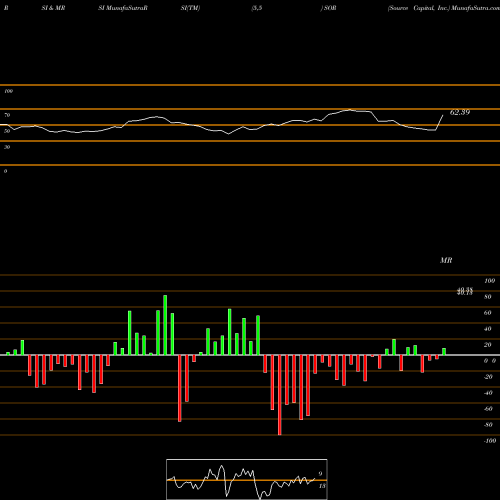The image size is (500, 500).
Task: Click the RSI value 62.39
Action: 460,112
